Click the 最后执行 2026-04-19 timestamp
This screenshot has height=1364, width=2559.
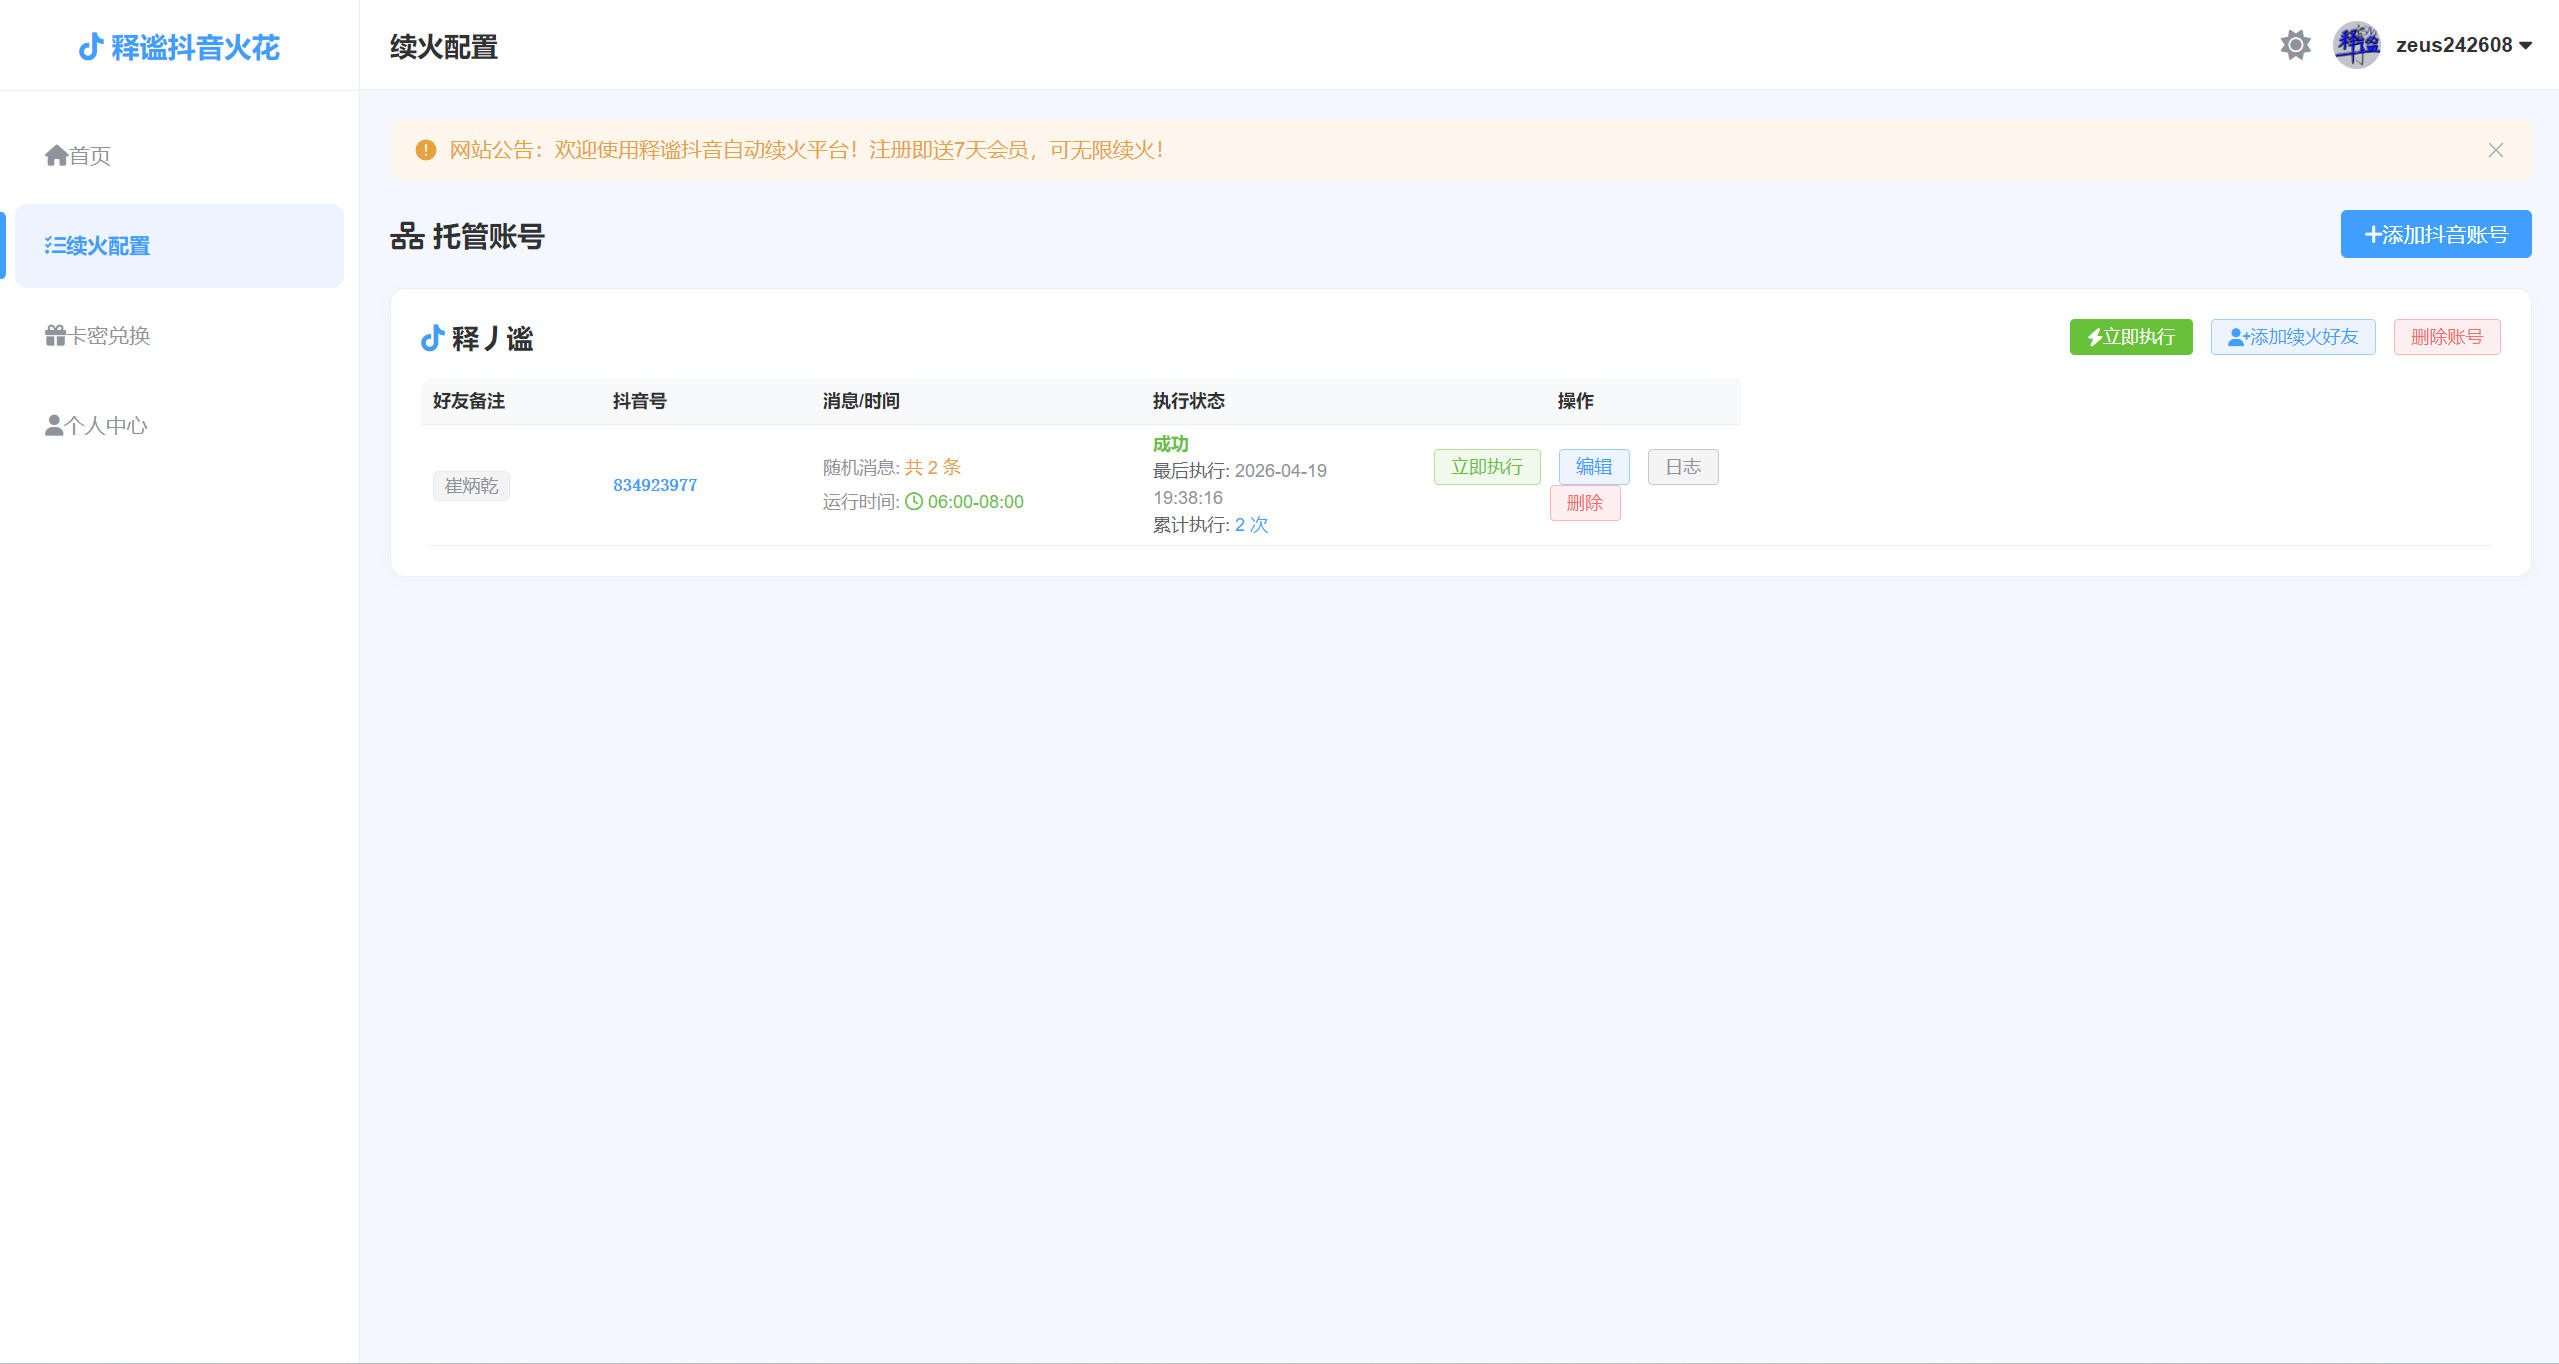tap(1239, 484)
